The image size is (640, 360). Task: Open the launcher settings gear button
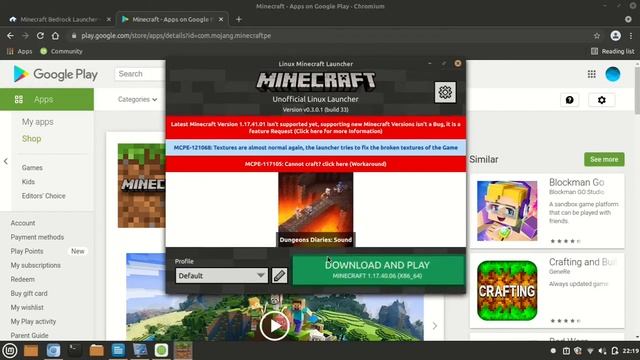pyautogui.click(x=445, y=92)
